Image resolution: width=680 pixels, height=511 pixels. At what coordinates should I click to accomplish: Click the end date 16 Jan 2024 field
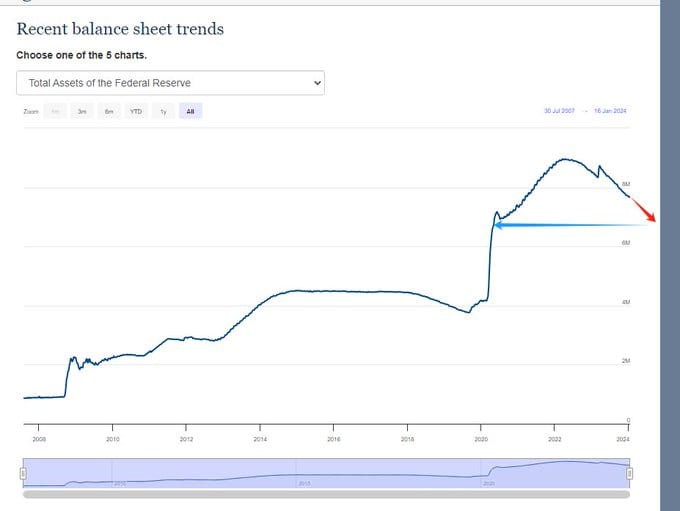point(610,111)
